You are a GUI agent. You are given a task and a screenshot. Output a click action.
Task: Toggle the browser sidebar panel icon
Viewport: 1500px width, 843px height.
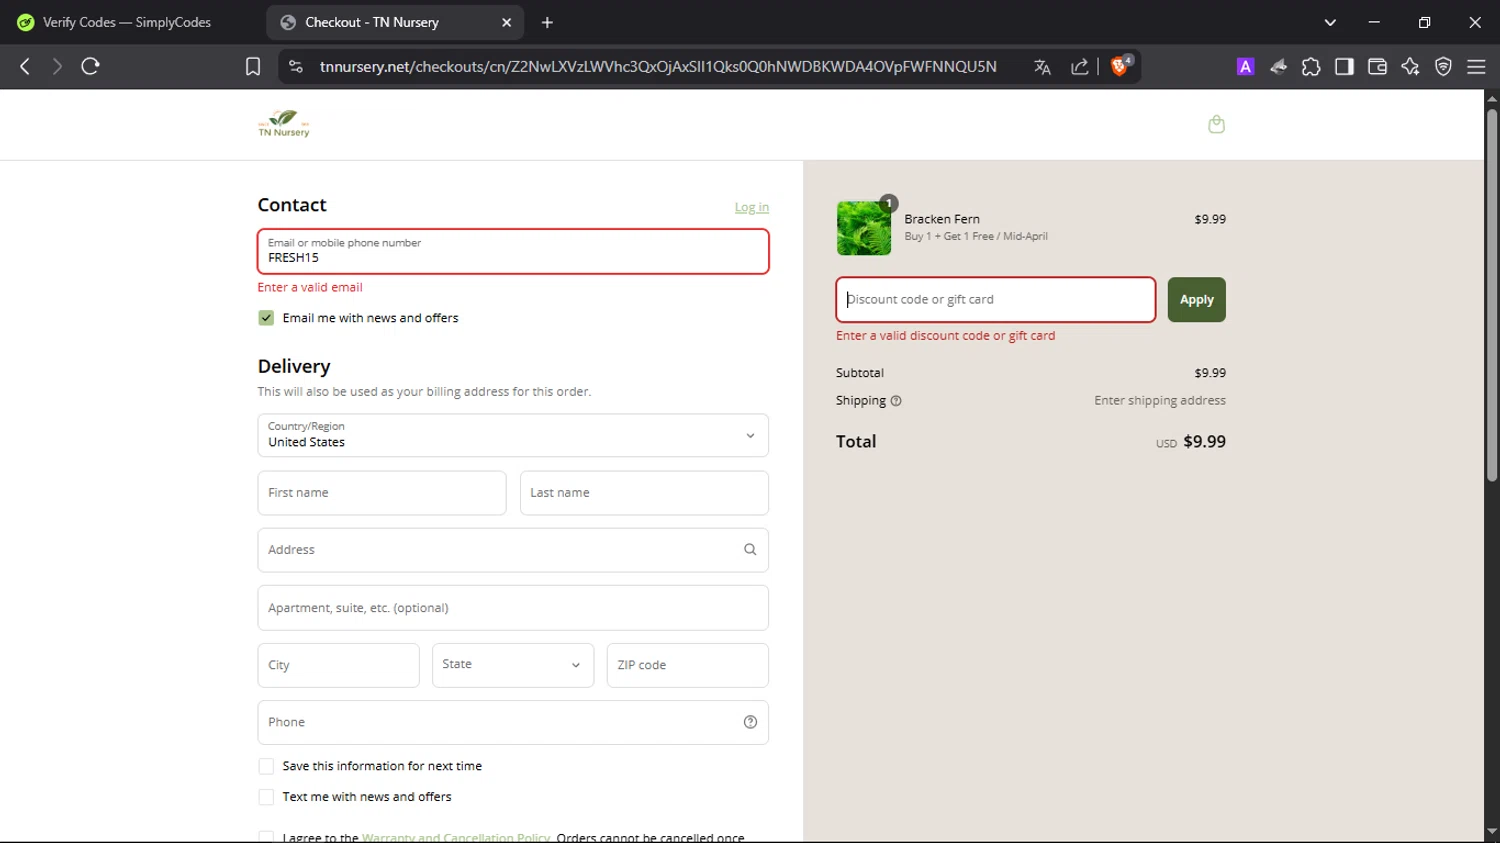(1344, 66)
